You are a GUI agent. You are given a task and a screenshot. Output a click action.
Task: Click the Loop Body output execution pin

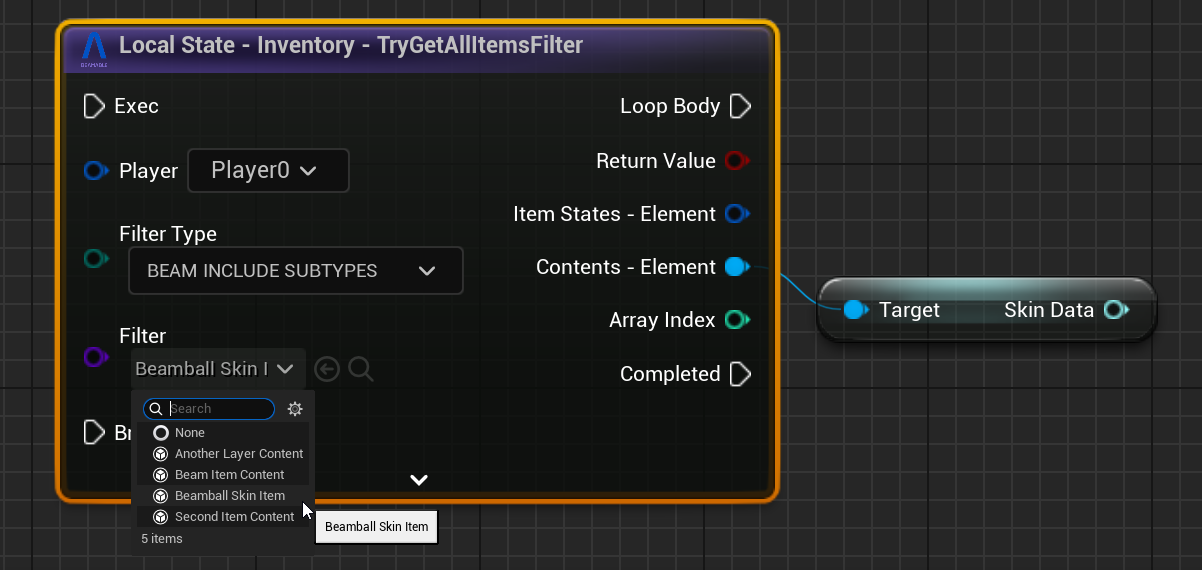(x=740, y=106)
